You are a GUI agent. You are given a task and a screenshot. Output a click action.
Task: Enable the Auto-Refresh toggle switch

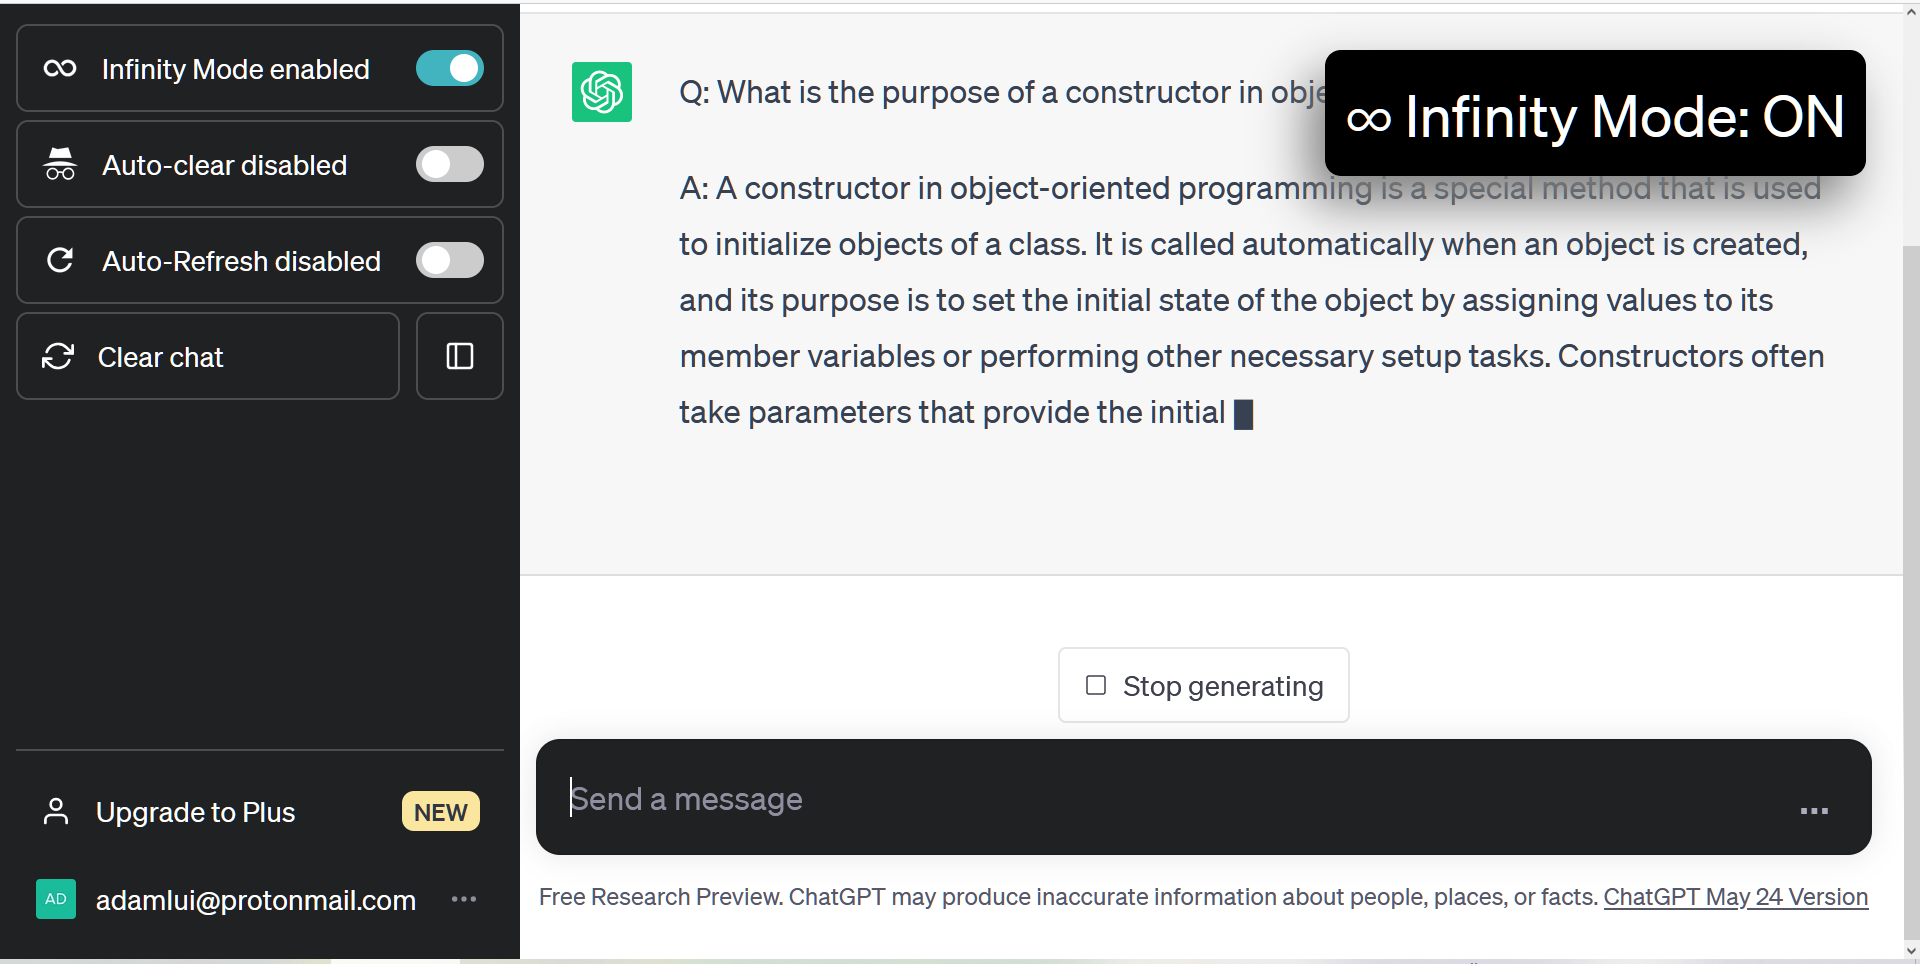tap(449, 260)
